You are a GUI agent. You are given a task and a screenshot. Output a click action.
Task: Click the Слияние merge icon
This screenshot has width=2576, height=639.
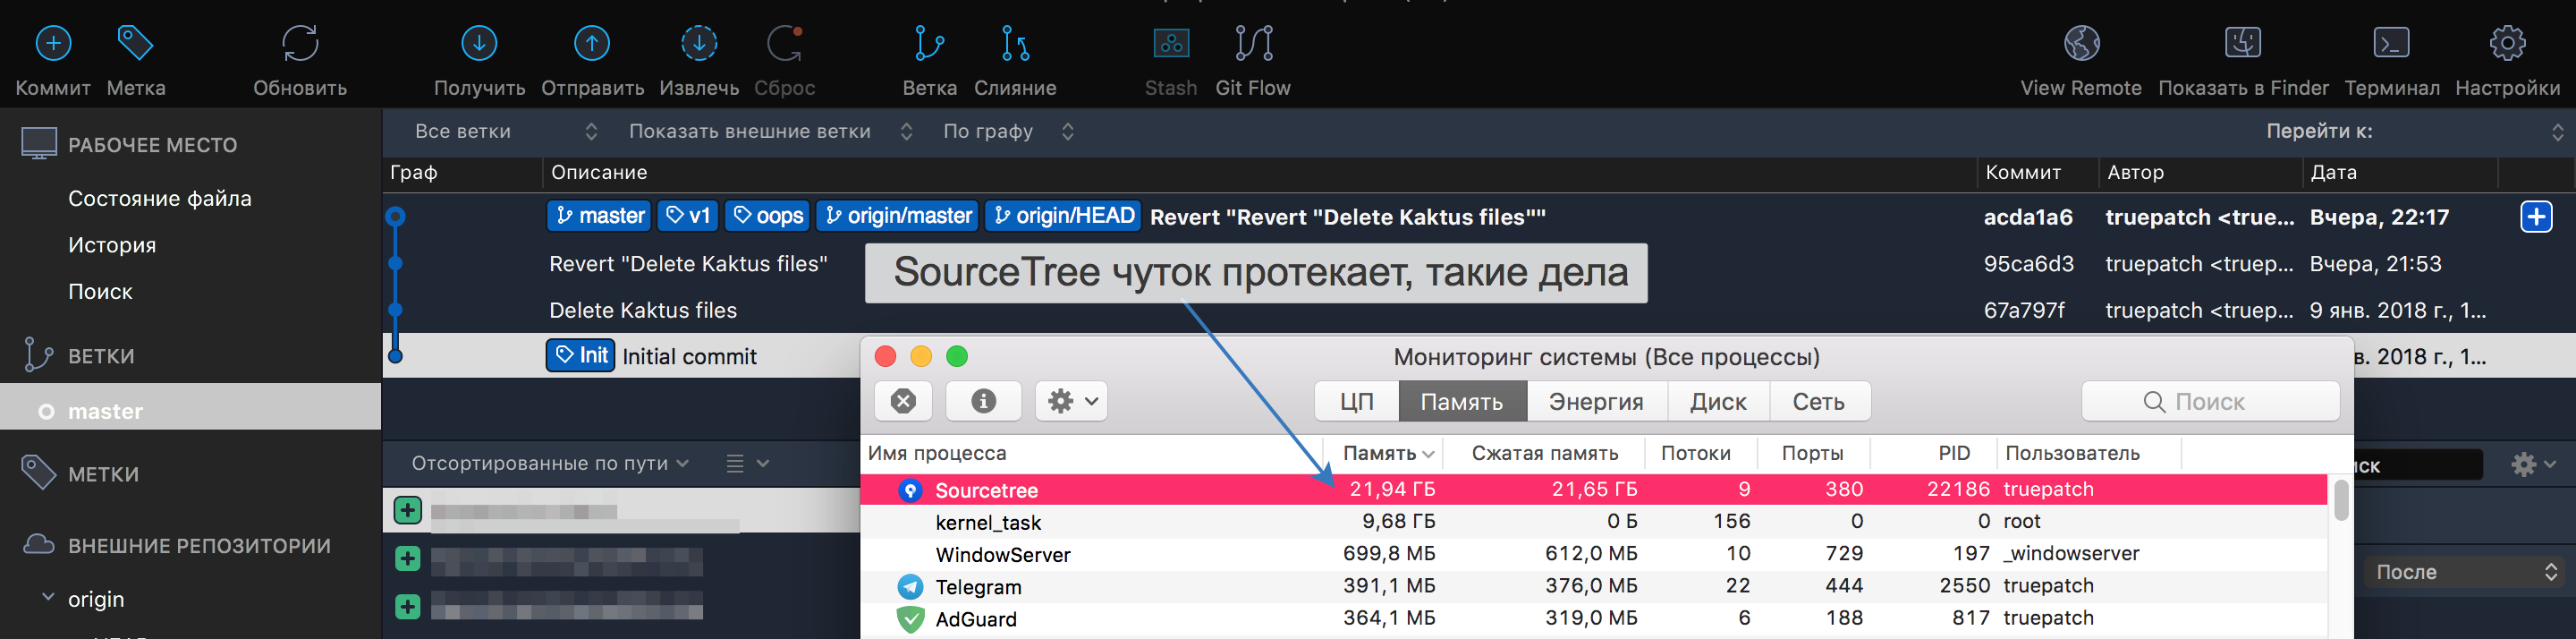click(1015, 43)
